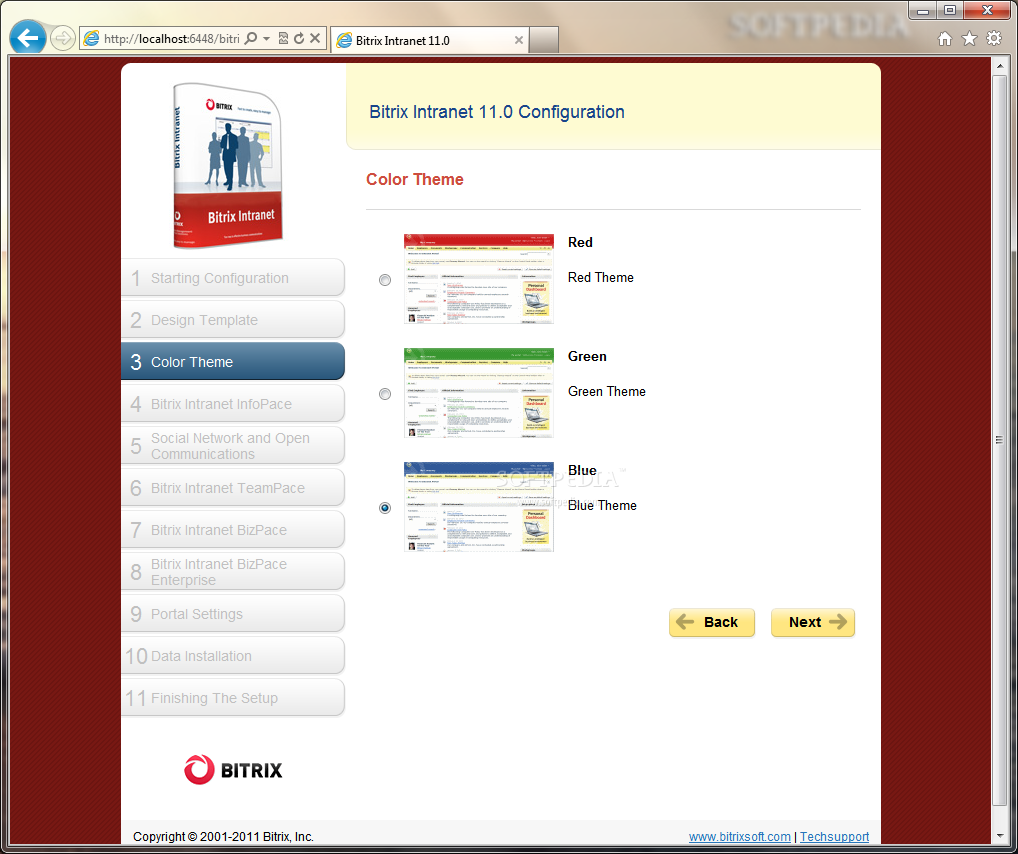Select step 3 Color Theme
The width and height of the screenshot is (1018, 854).
[233, 362]
